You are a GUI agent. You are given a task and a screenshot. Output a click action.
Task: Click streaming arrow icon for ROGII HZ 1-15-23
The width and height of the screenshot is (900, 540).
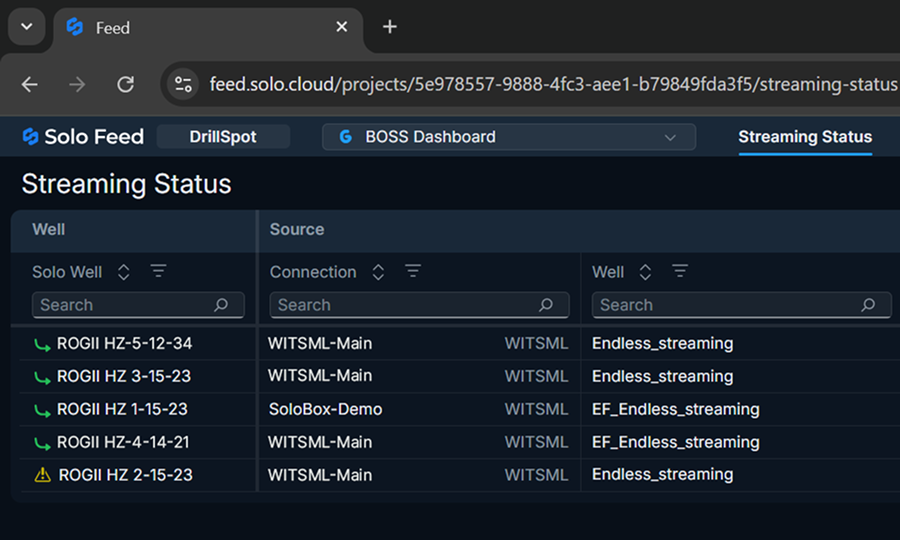(42, 410)
